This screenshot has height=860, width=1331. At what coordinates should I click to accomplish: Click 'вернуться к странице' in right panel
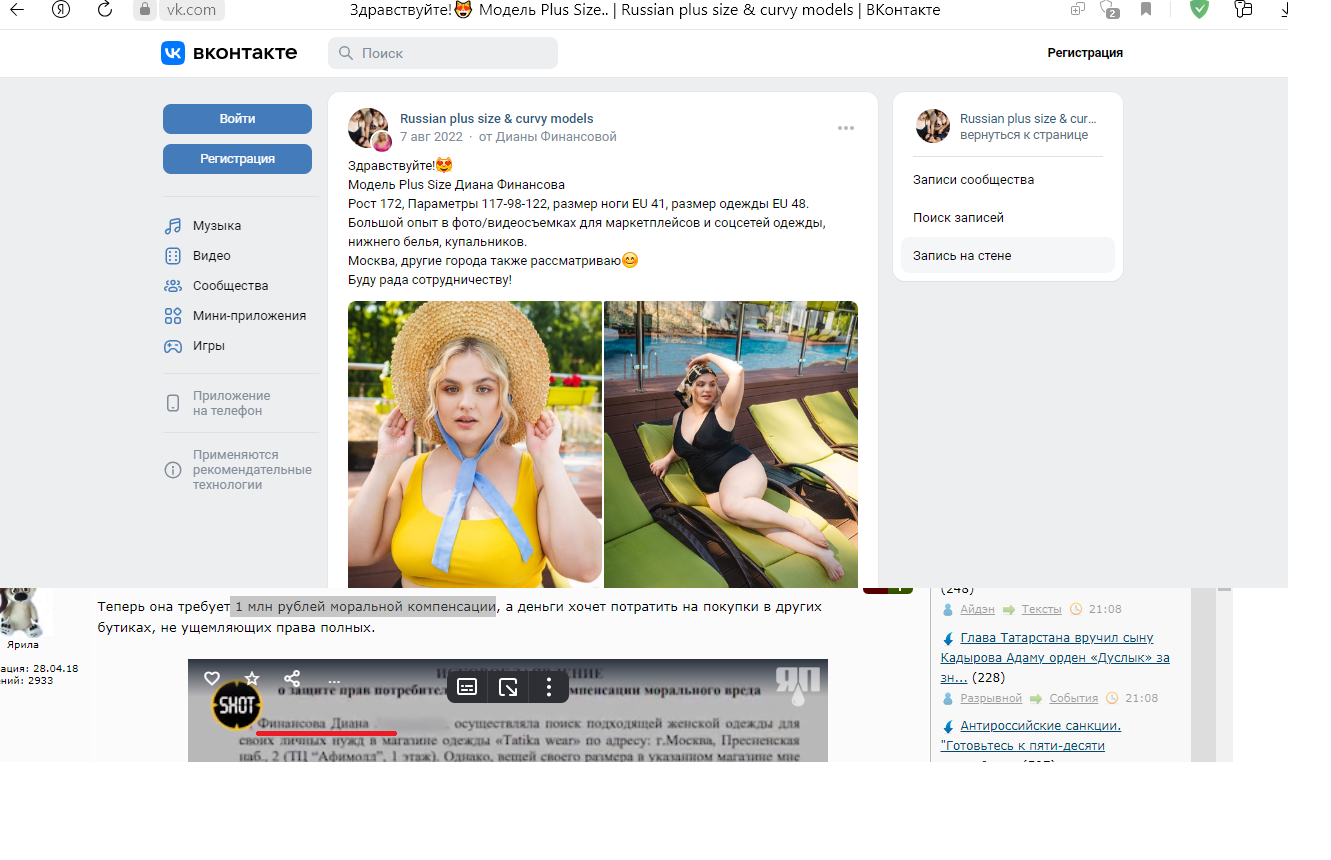(x=1024, y=135)
